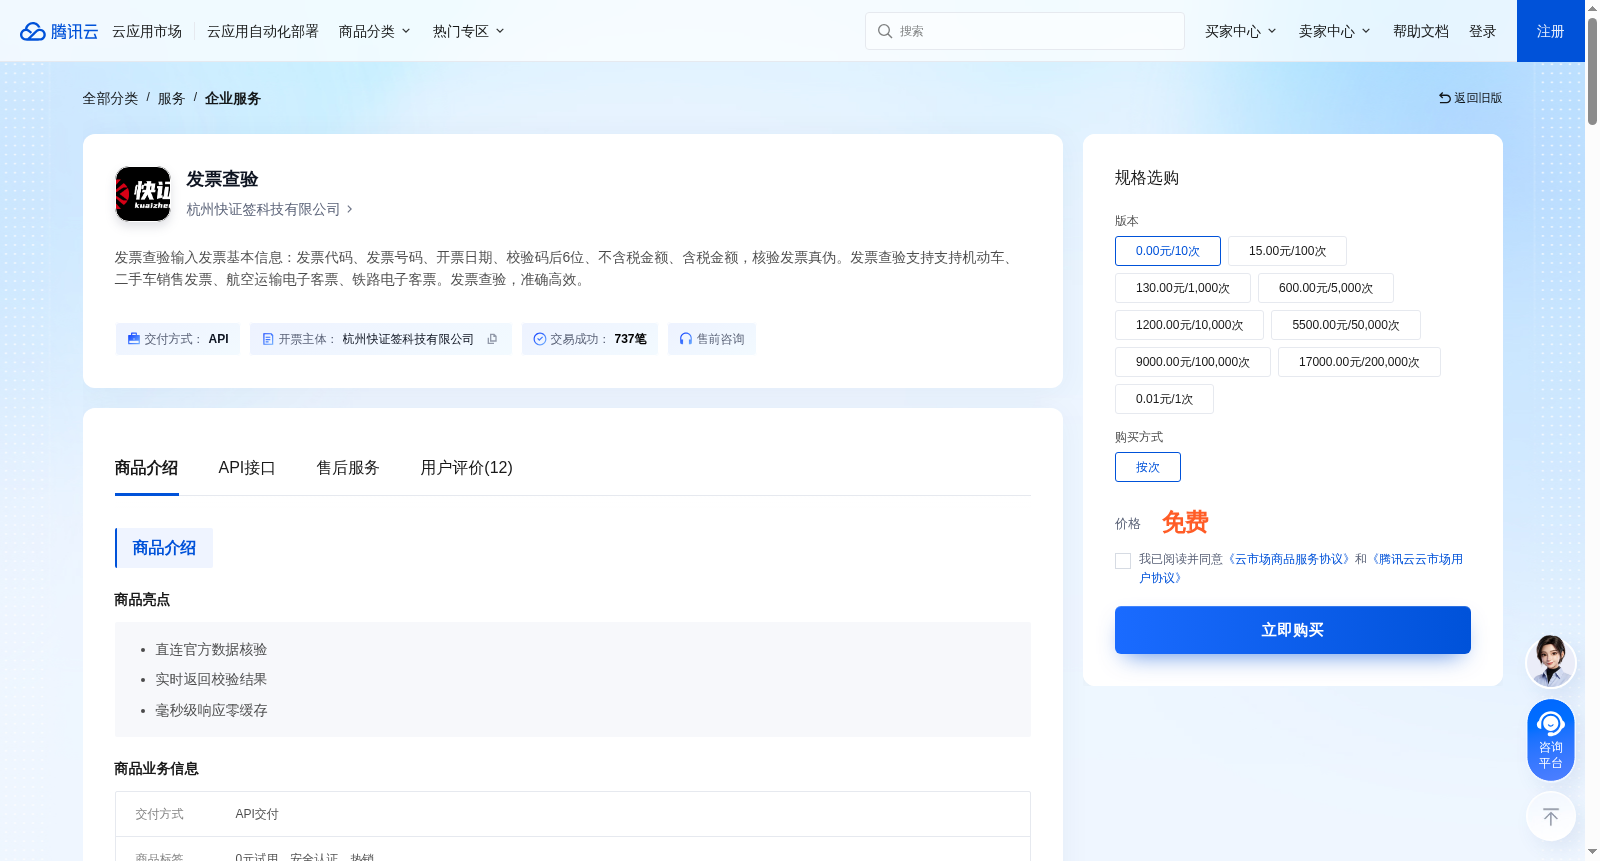
Task: Switch to the 售后服务 tab
Action: (348, 467)
